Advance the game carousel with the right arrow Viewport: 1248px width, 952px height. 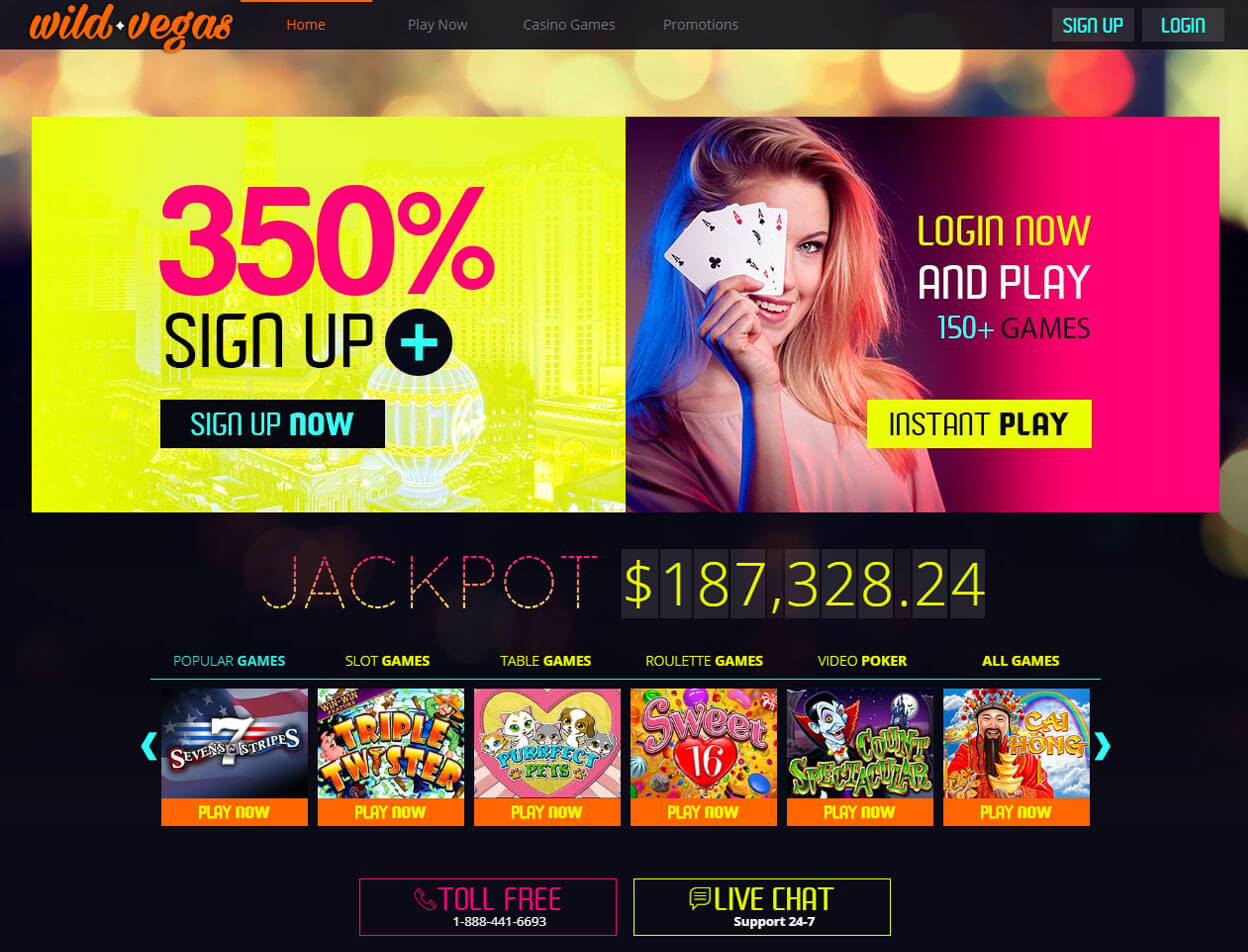point(1102,746)
